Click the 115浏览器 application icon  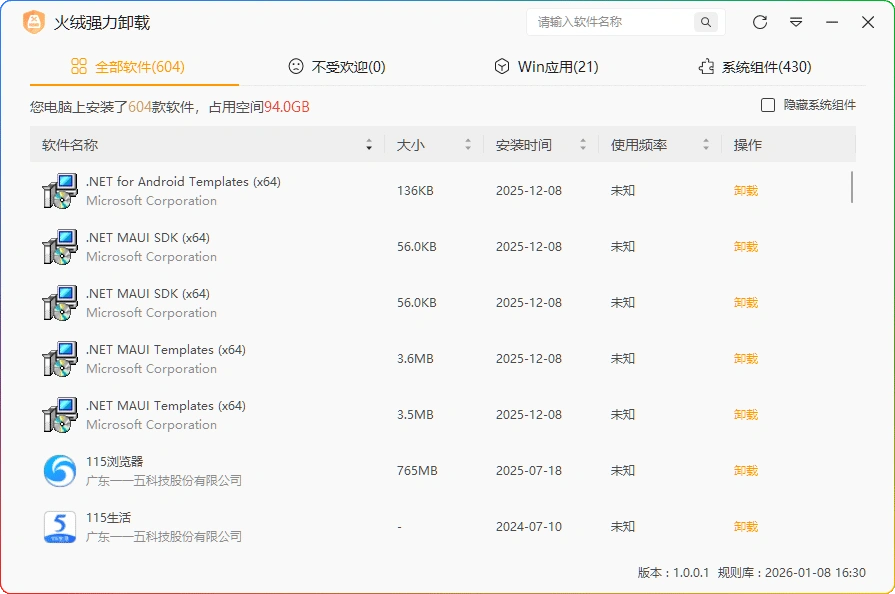(x=58, y=470)
